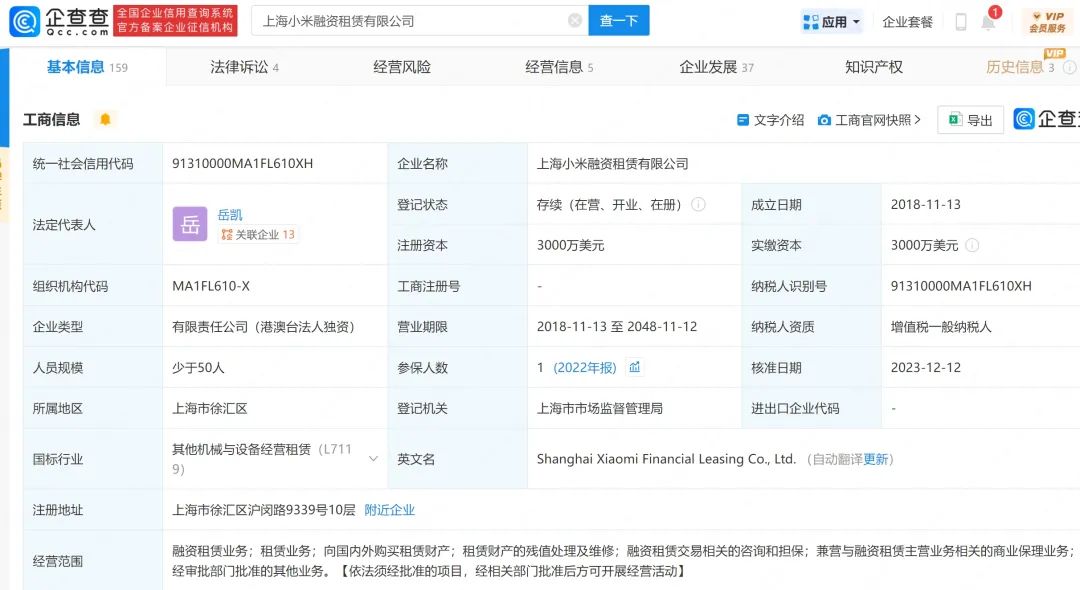Click the mobile phone icon in header
This screenshot has height=590, width=1080.
960,22
